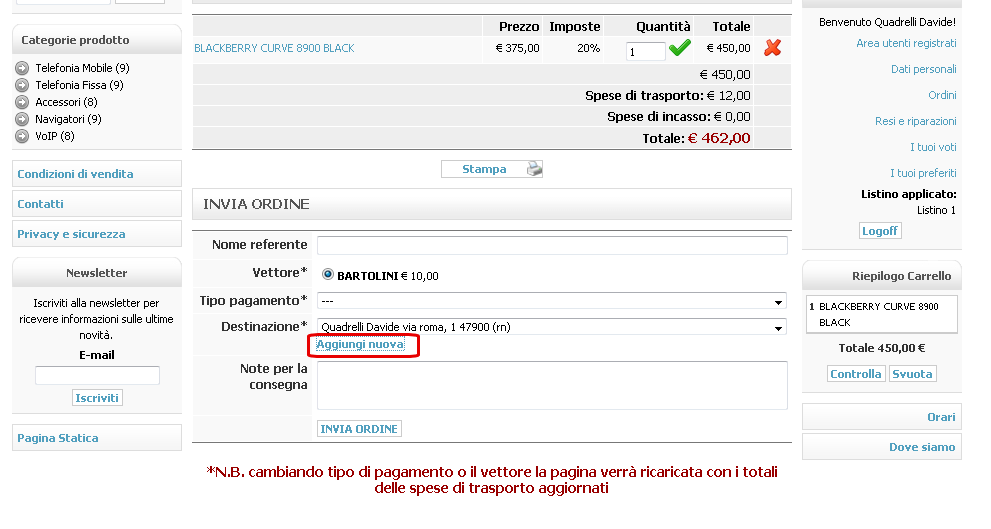
Task: Click Controlla cart button
Action: click(x=856, y=374)
